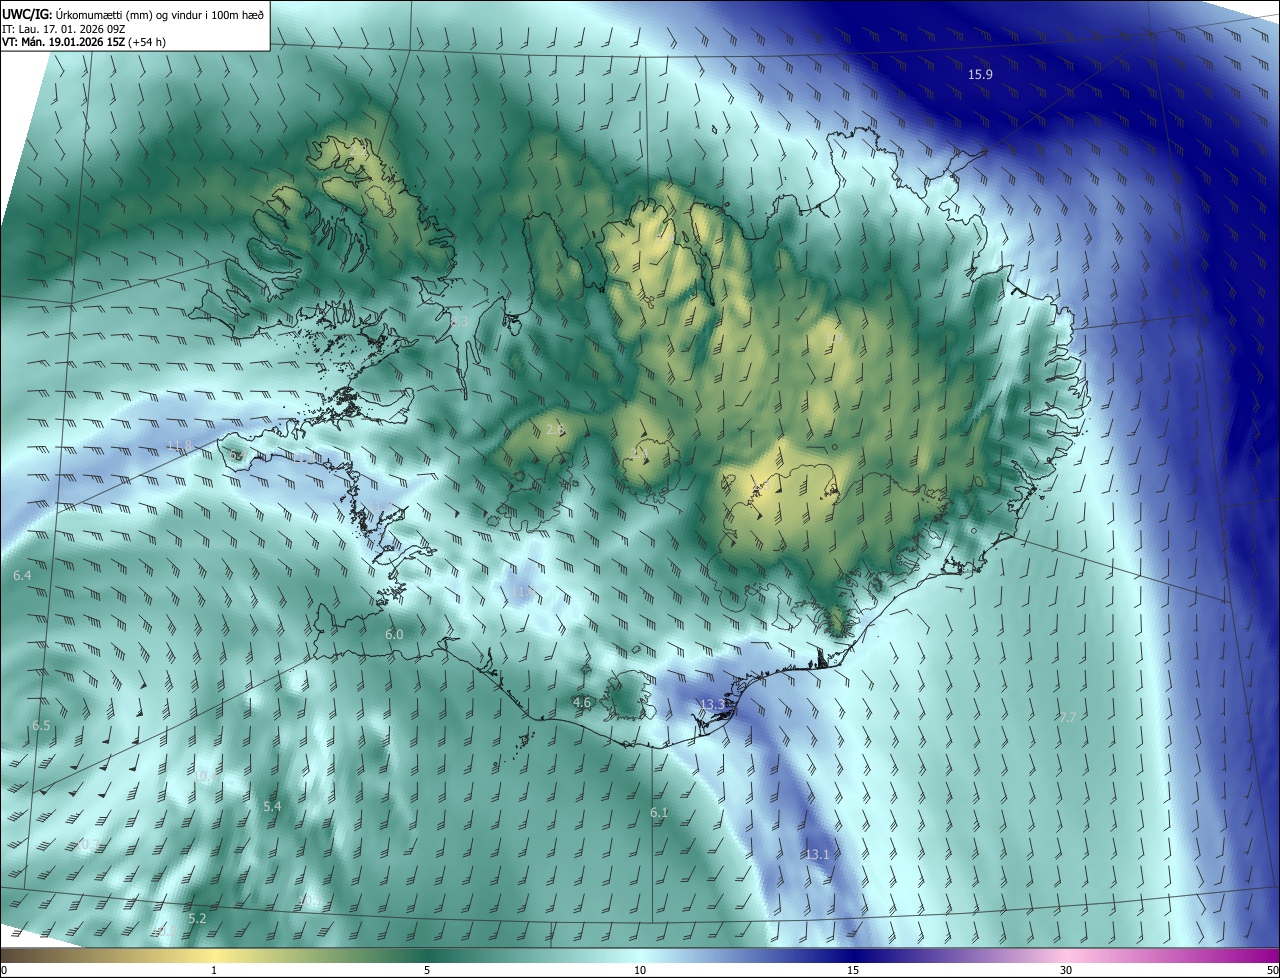The width and height of the screenshot is (1280, 978).
Task: Click the 5.2 value near the bottom edge
Action: pyautogui.click(x=197, y=918)
